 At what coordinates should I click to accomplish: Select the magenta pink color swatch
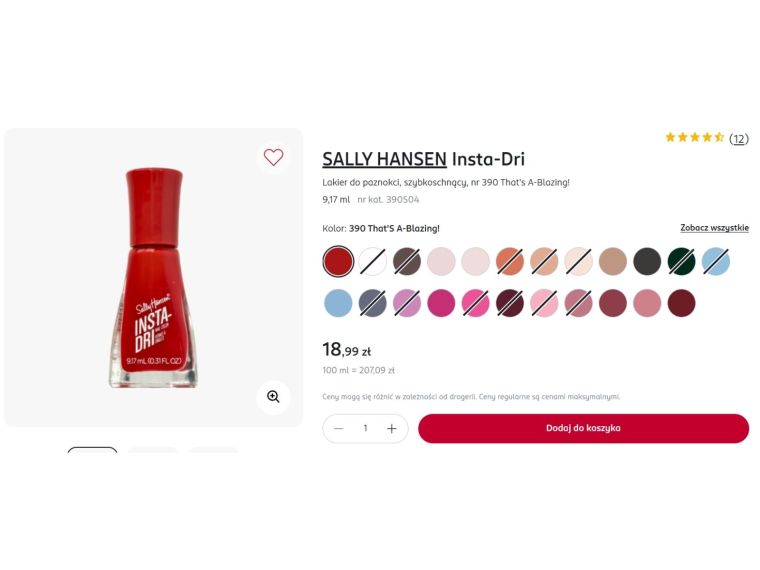441,303
